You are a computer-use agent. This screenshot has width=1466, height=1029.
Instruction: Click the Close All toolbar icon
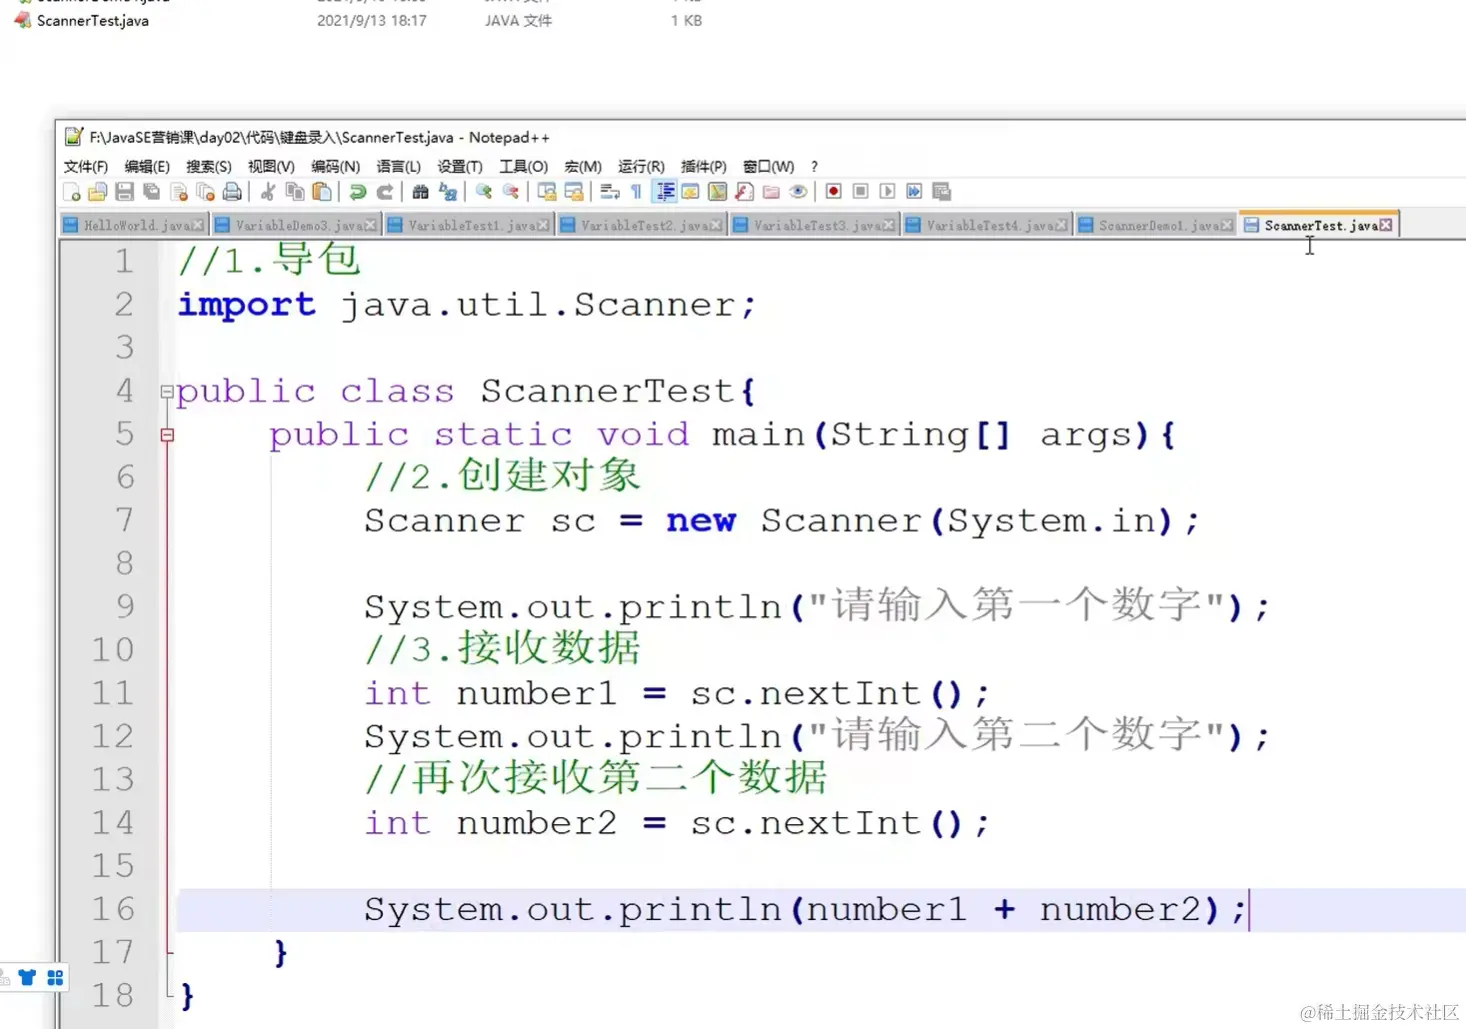coord(206,192)
